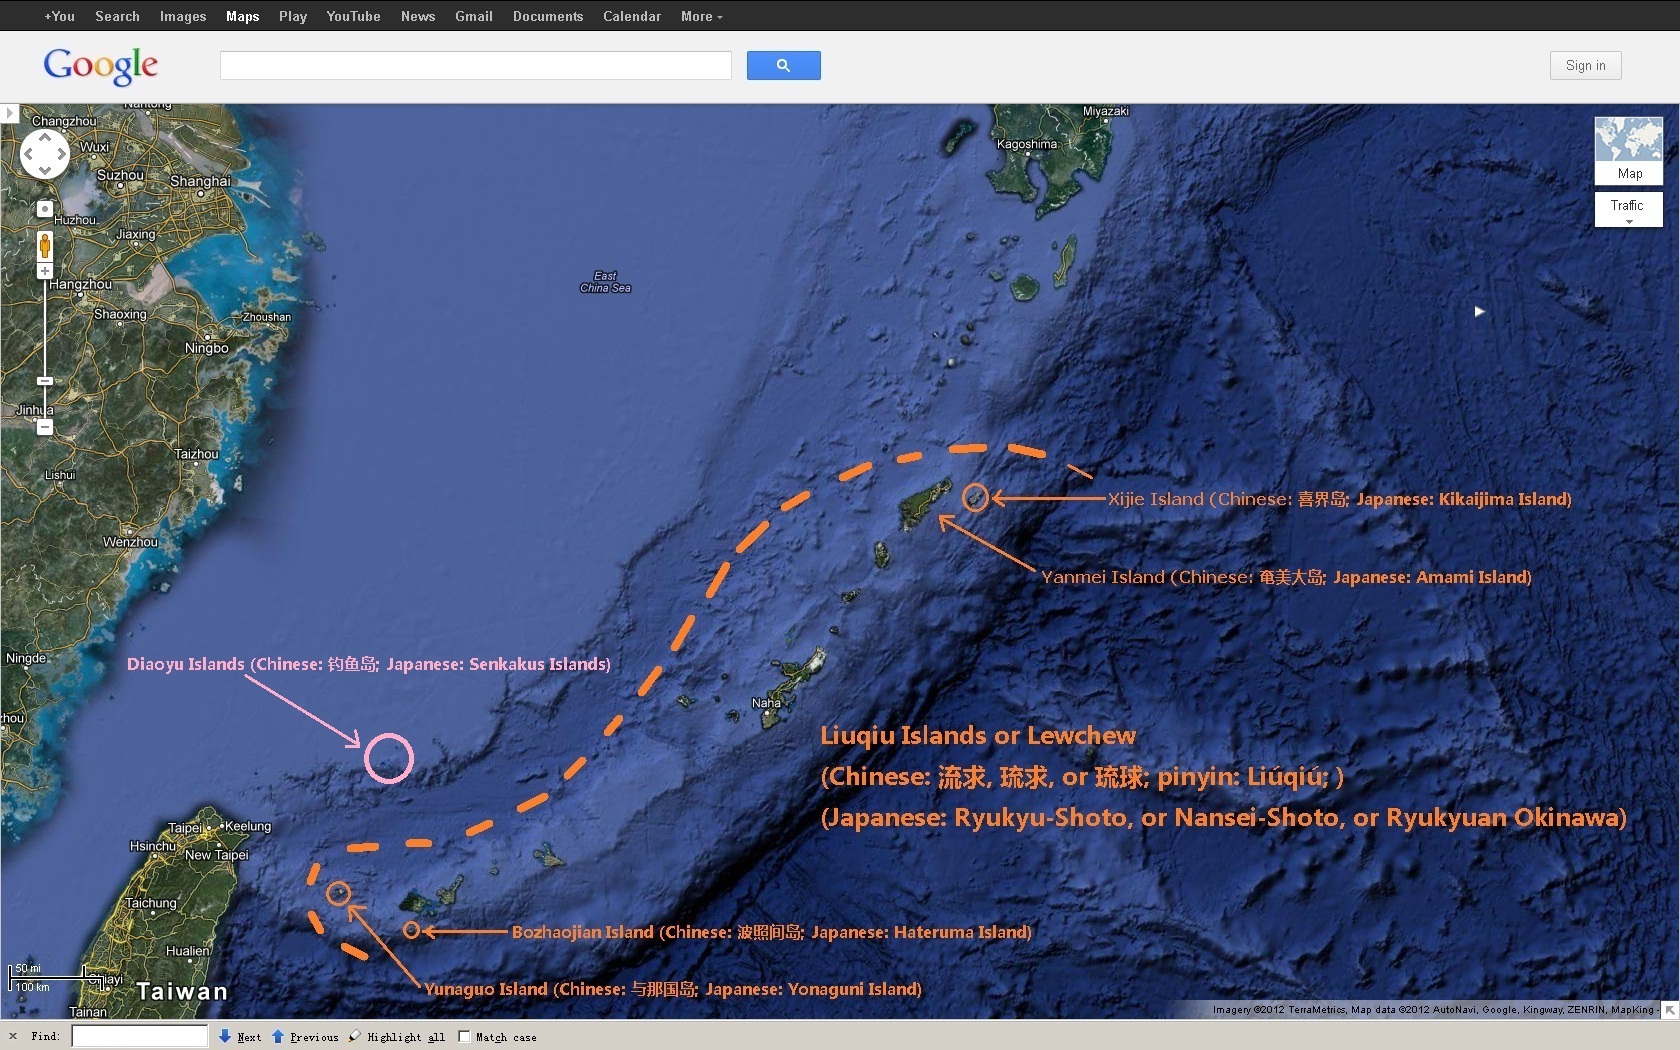Screen dimensions: 1680x1050
Task: Click the Taiwan map label
Action: [x=182, y=991]
